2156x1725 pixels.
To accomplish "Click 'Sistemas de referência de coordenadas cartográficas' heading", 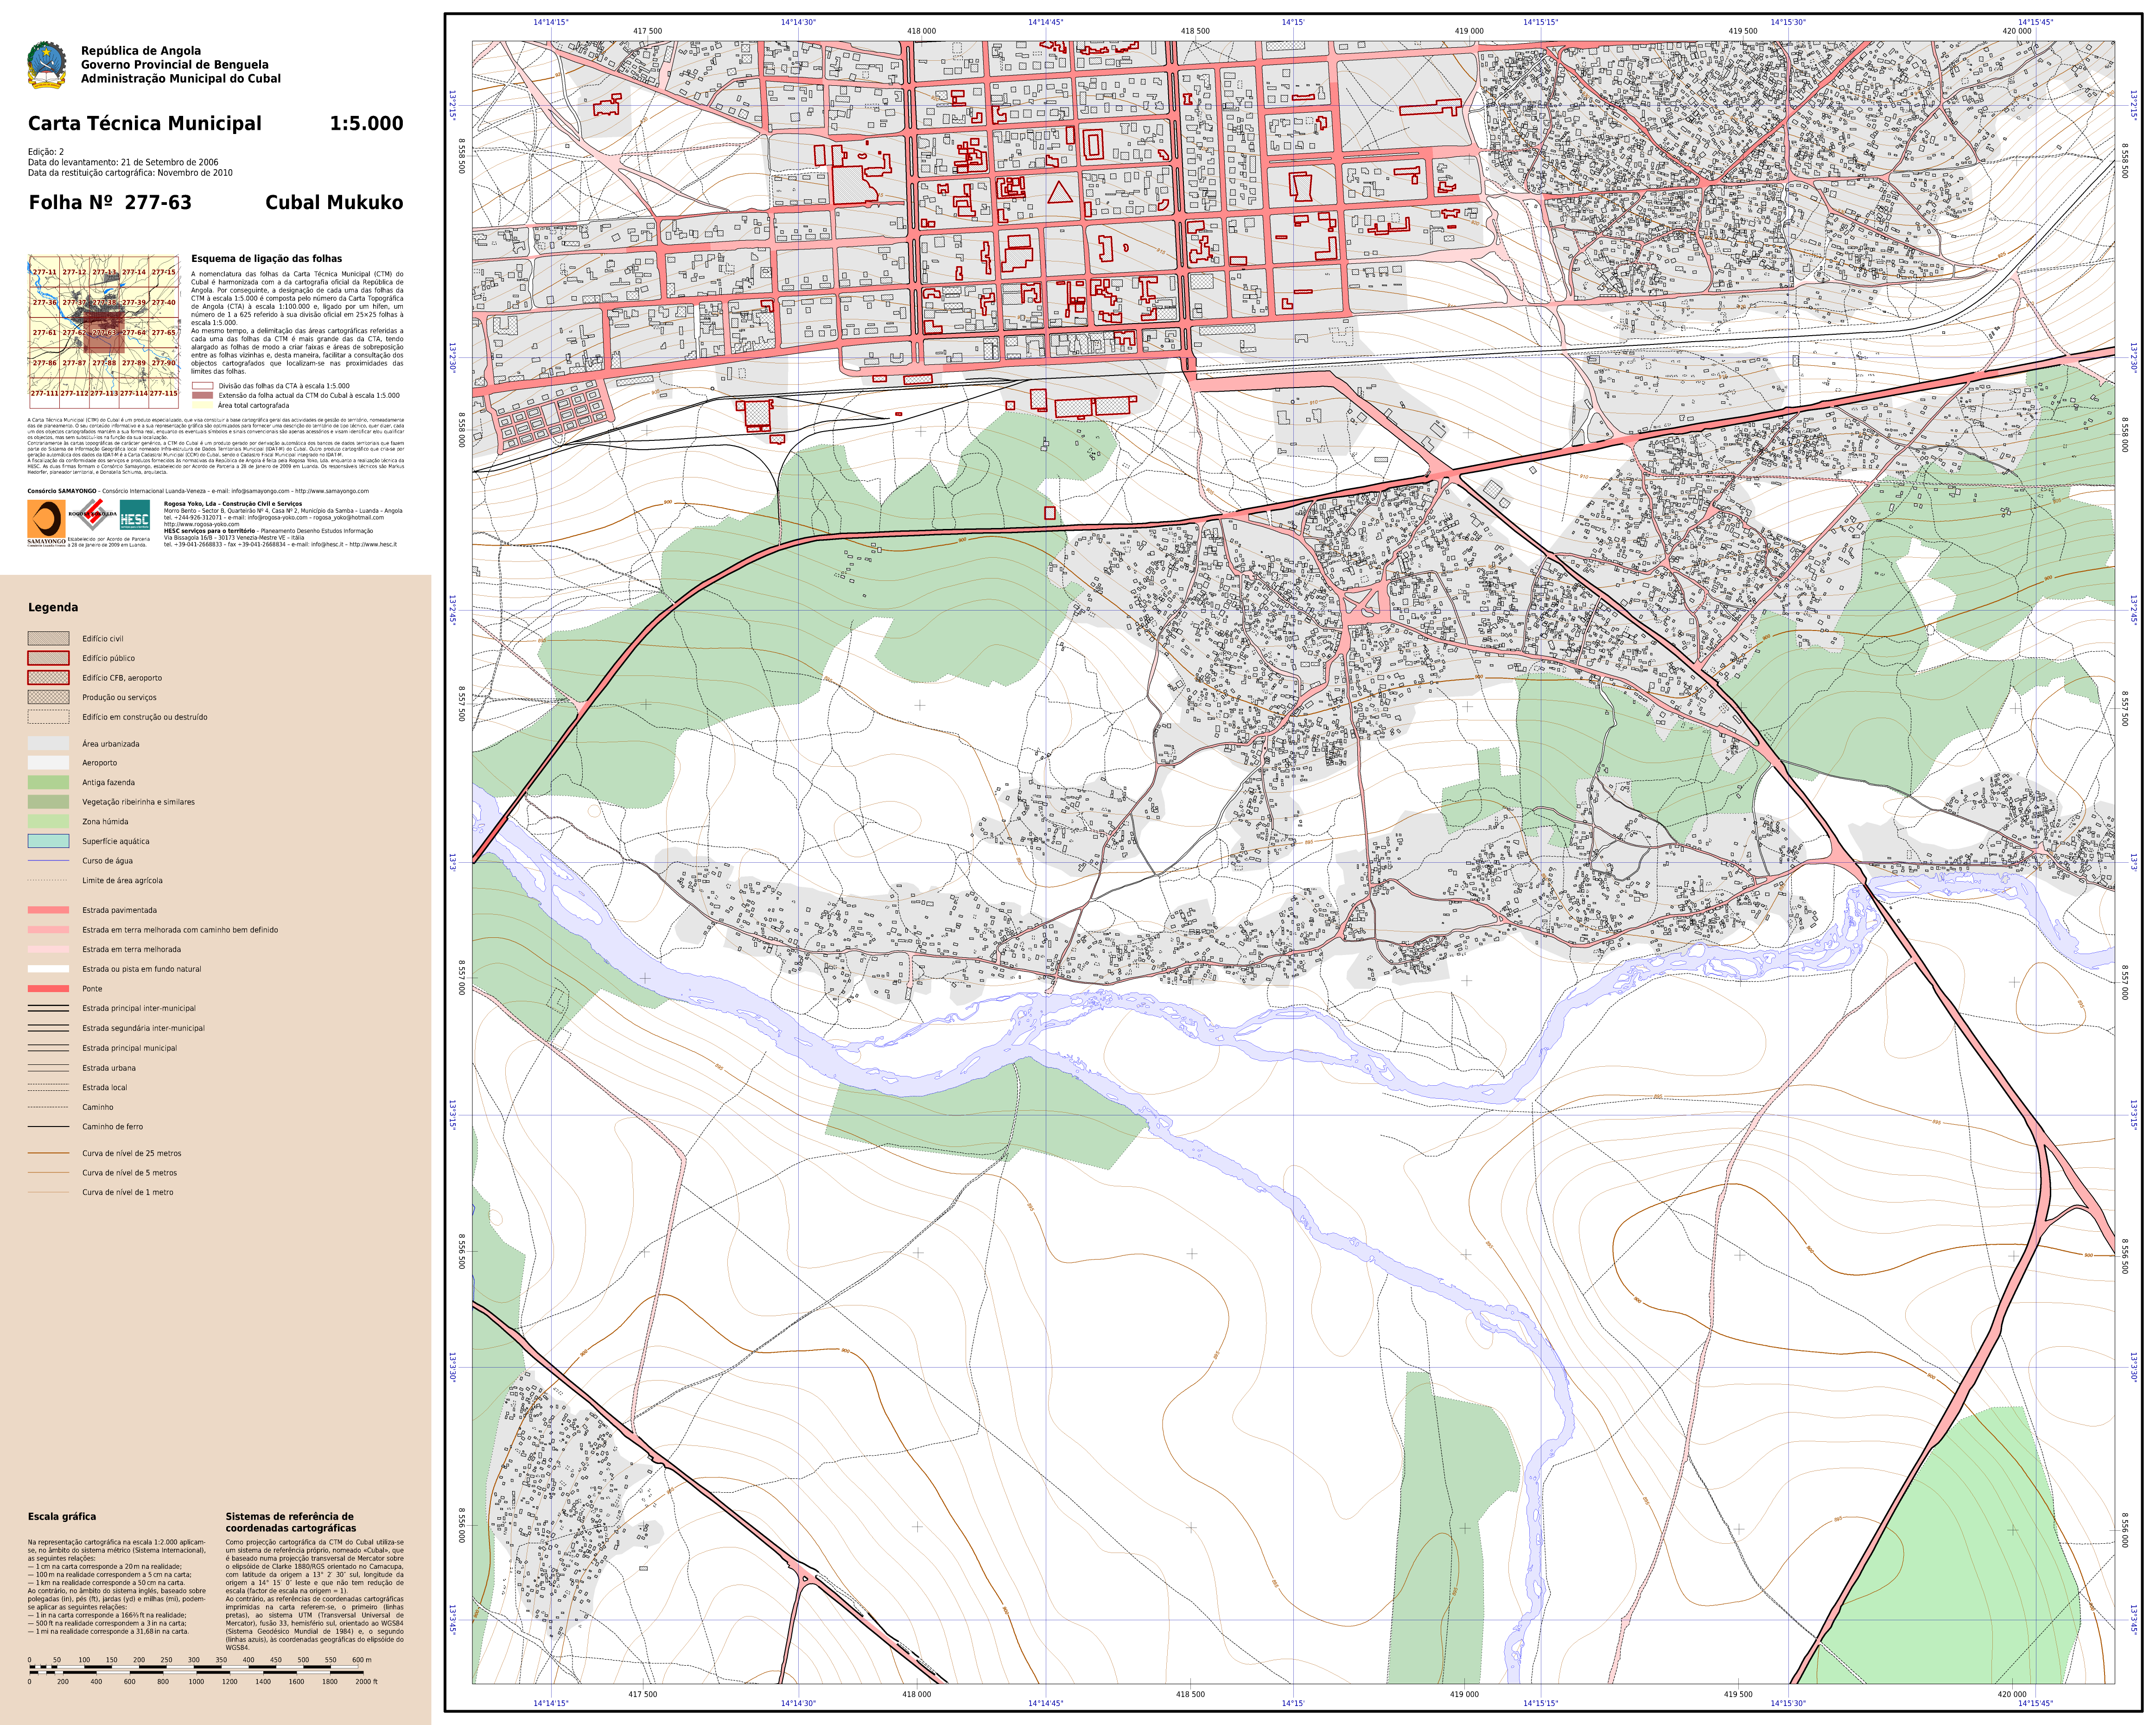I will (x=290, y=1522).
